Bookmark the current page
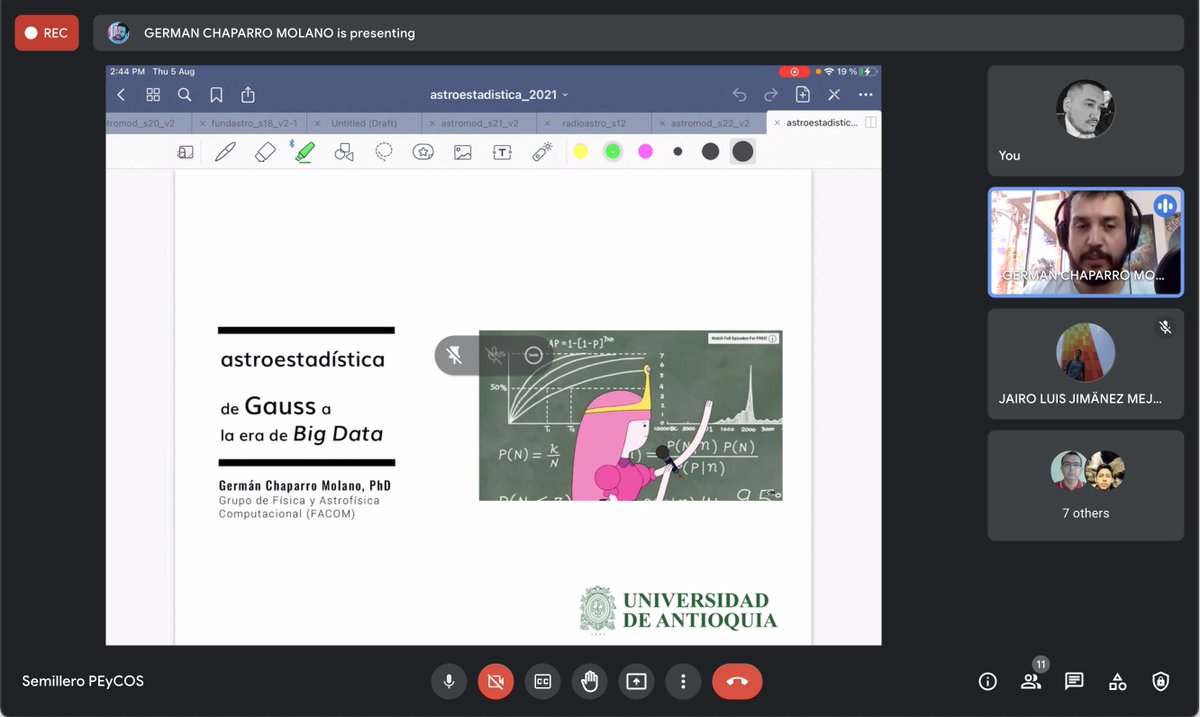 [216, 95]
